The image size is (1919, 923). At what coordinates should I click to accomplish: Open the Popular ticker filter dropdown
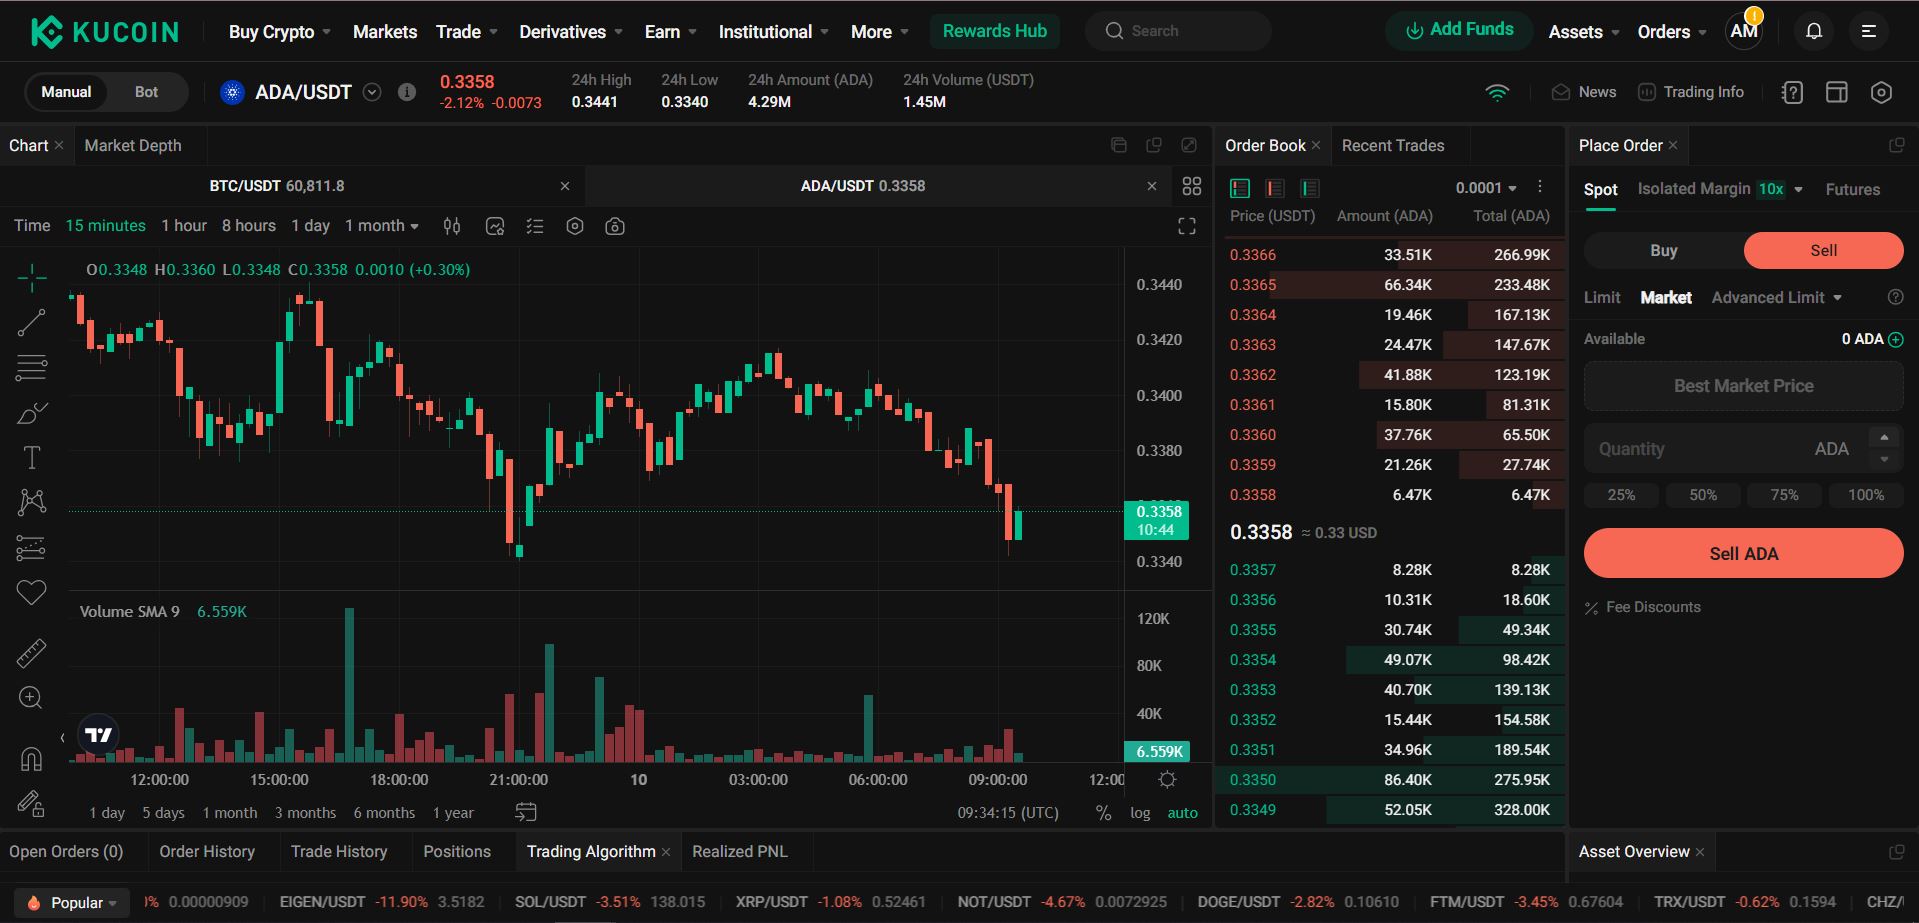tap(73, 903)
